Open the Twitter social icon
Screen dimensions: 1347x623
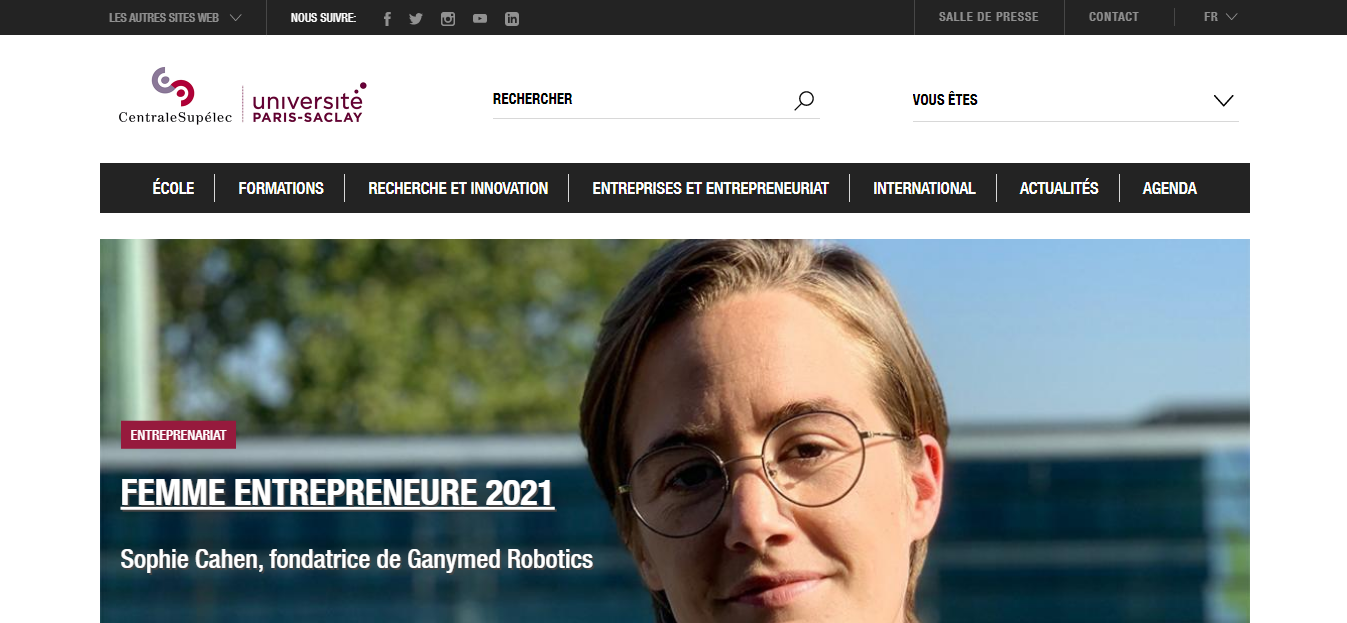point(416,18)
